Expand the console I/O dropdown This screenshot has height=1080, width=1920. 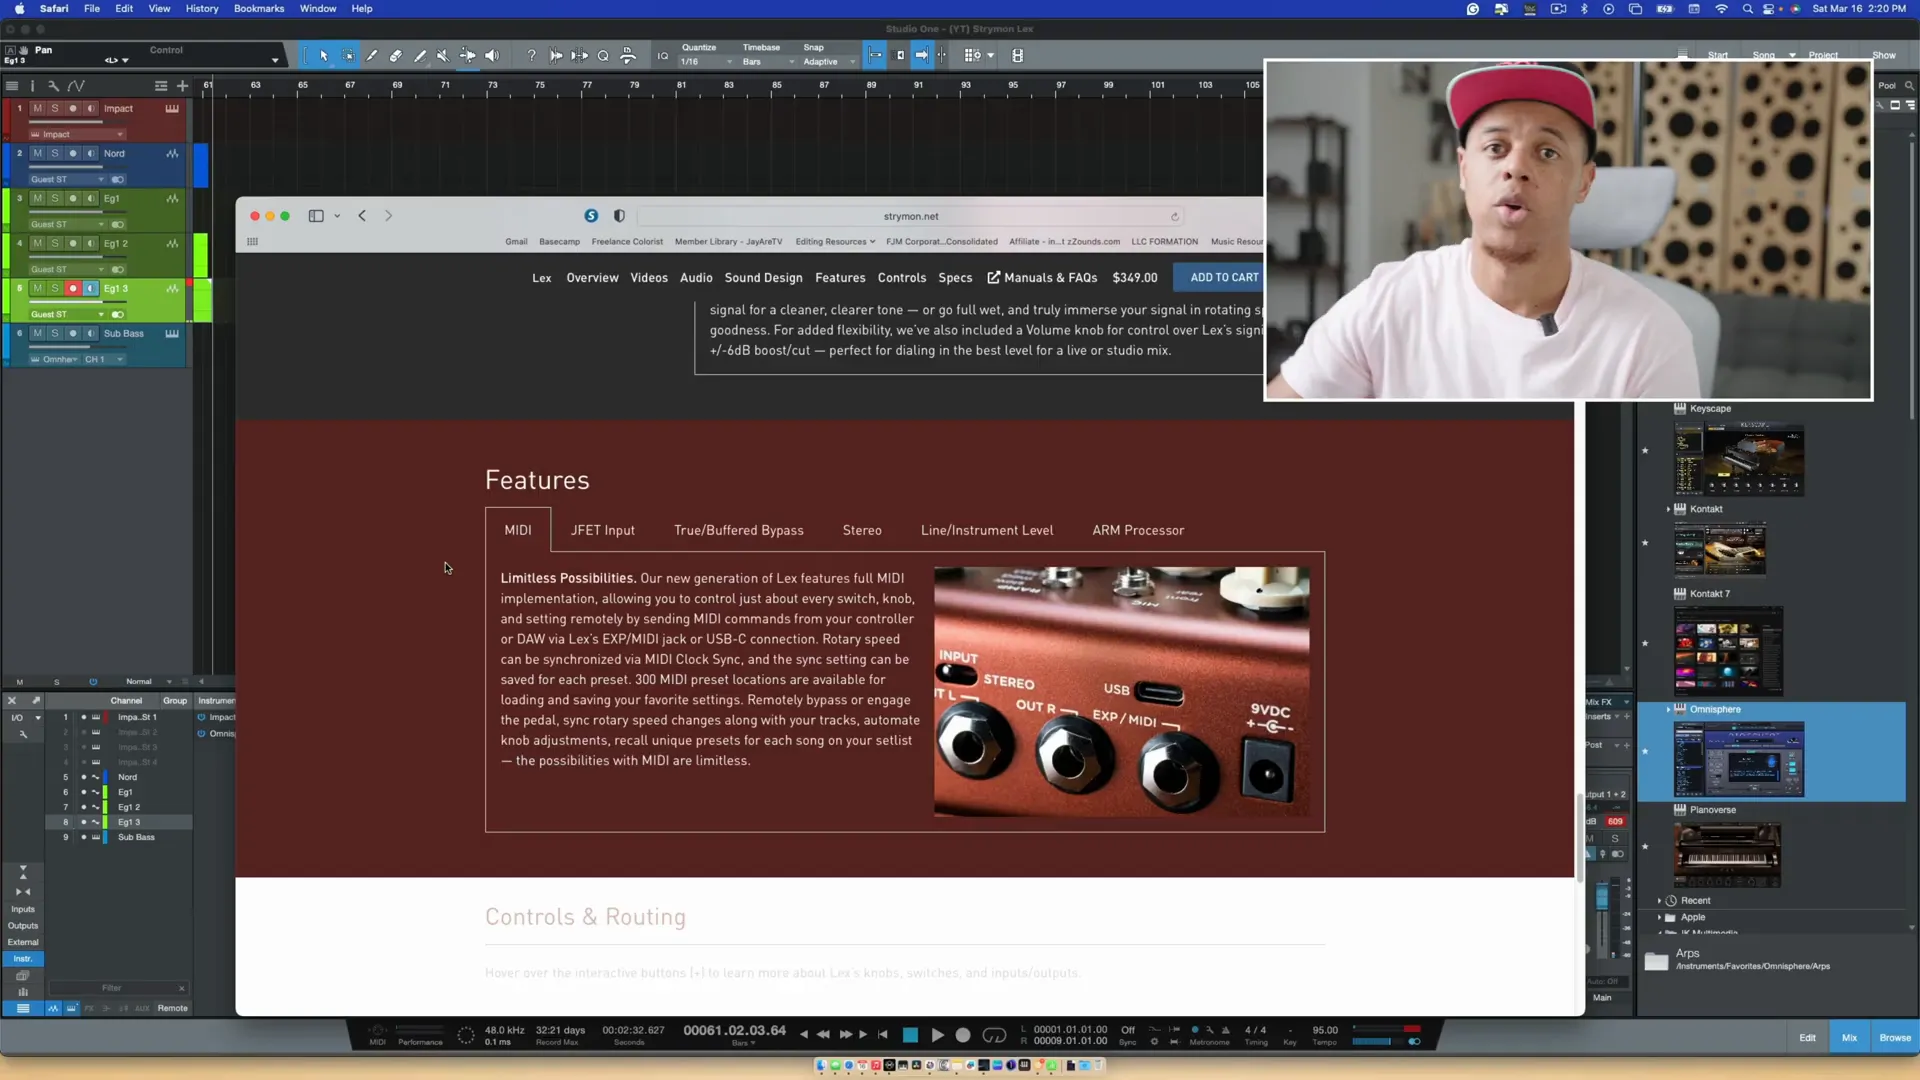coord(38,718)
